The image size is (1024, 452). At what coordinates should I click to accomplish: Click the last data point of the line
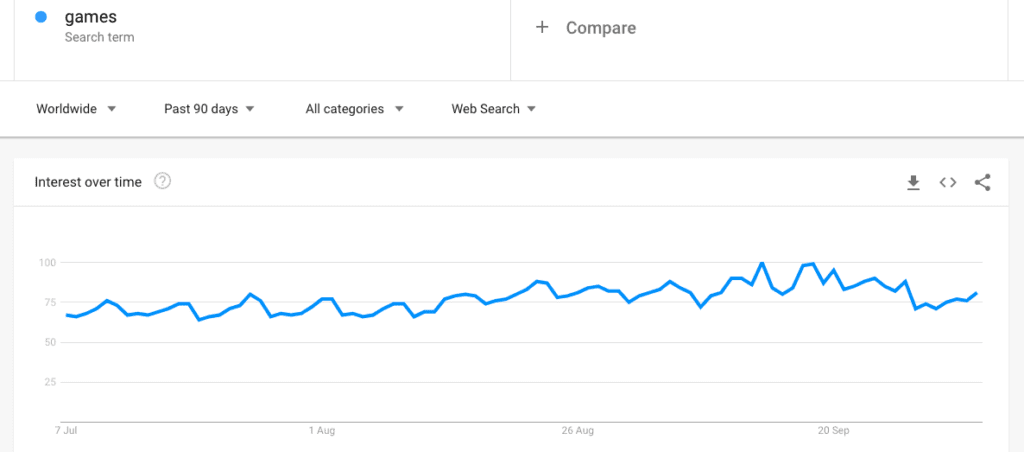976,293
